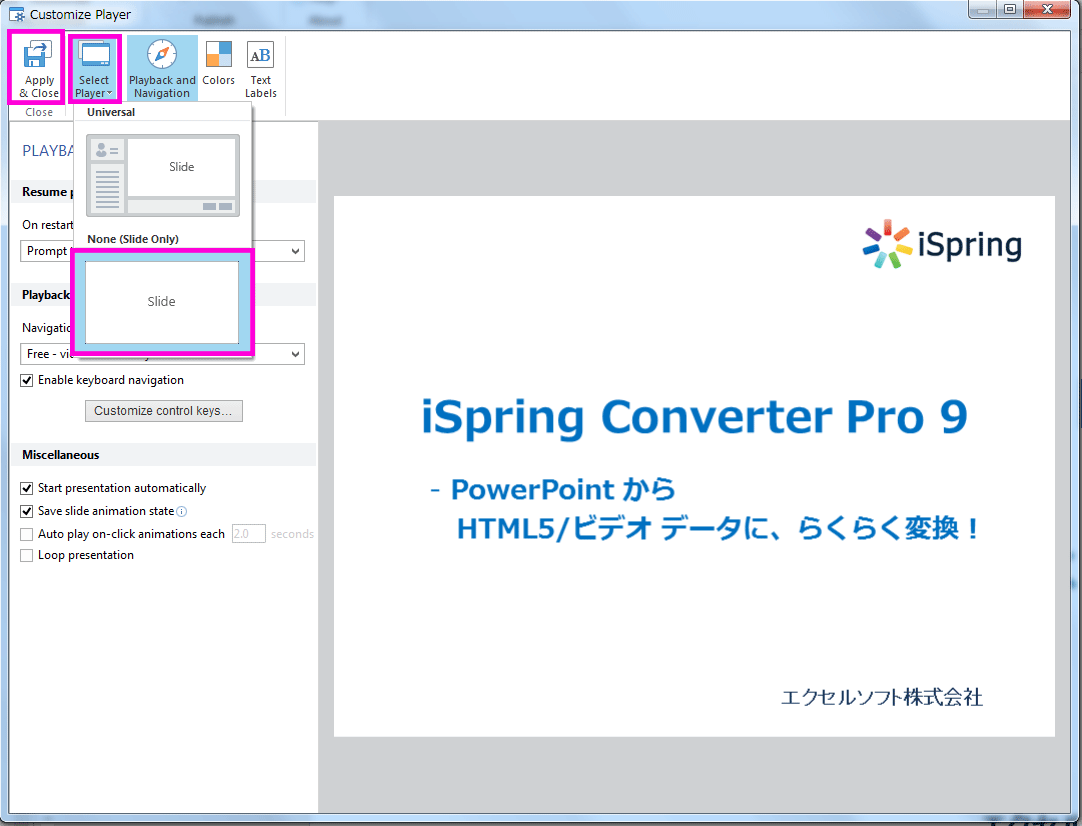
Task: Click the Miscellaneous section header
Action: tap(164, 455)
